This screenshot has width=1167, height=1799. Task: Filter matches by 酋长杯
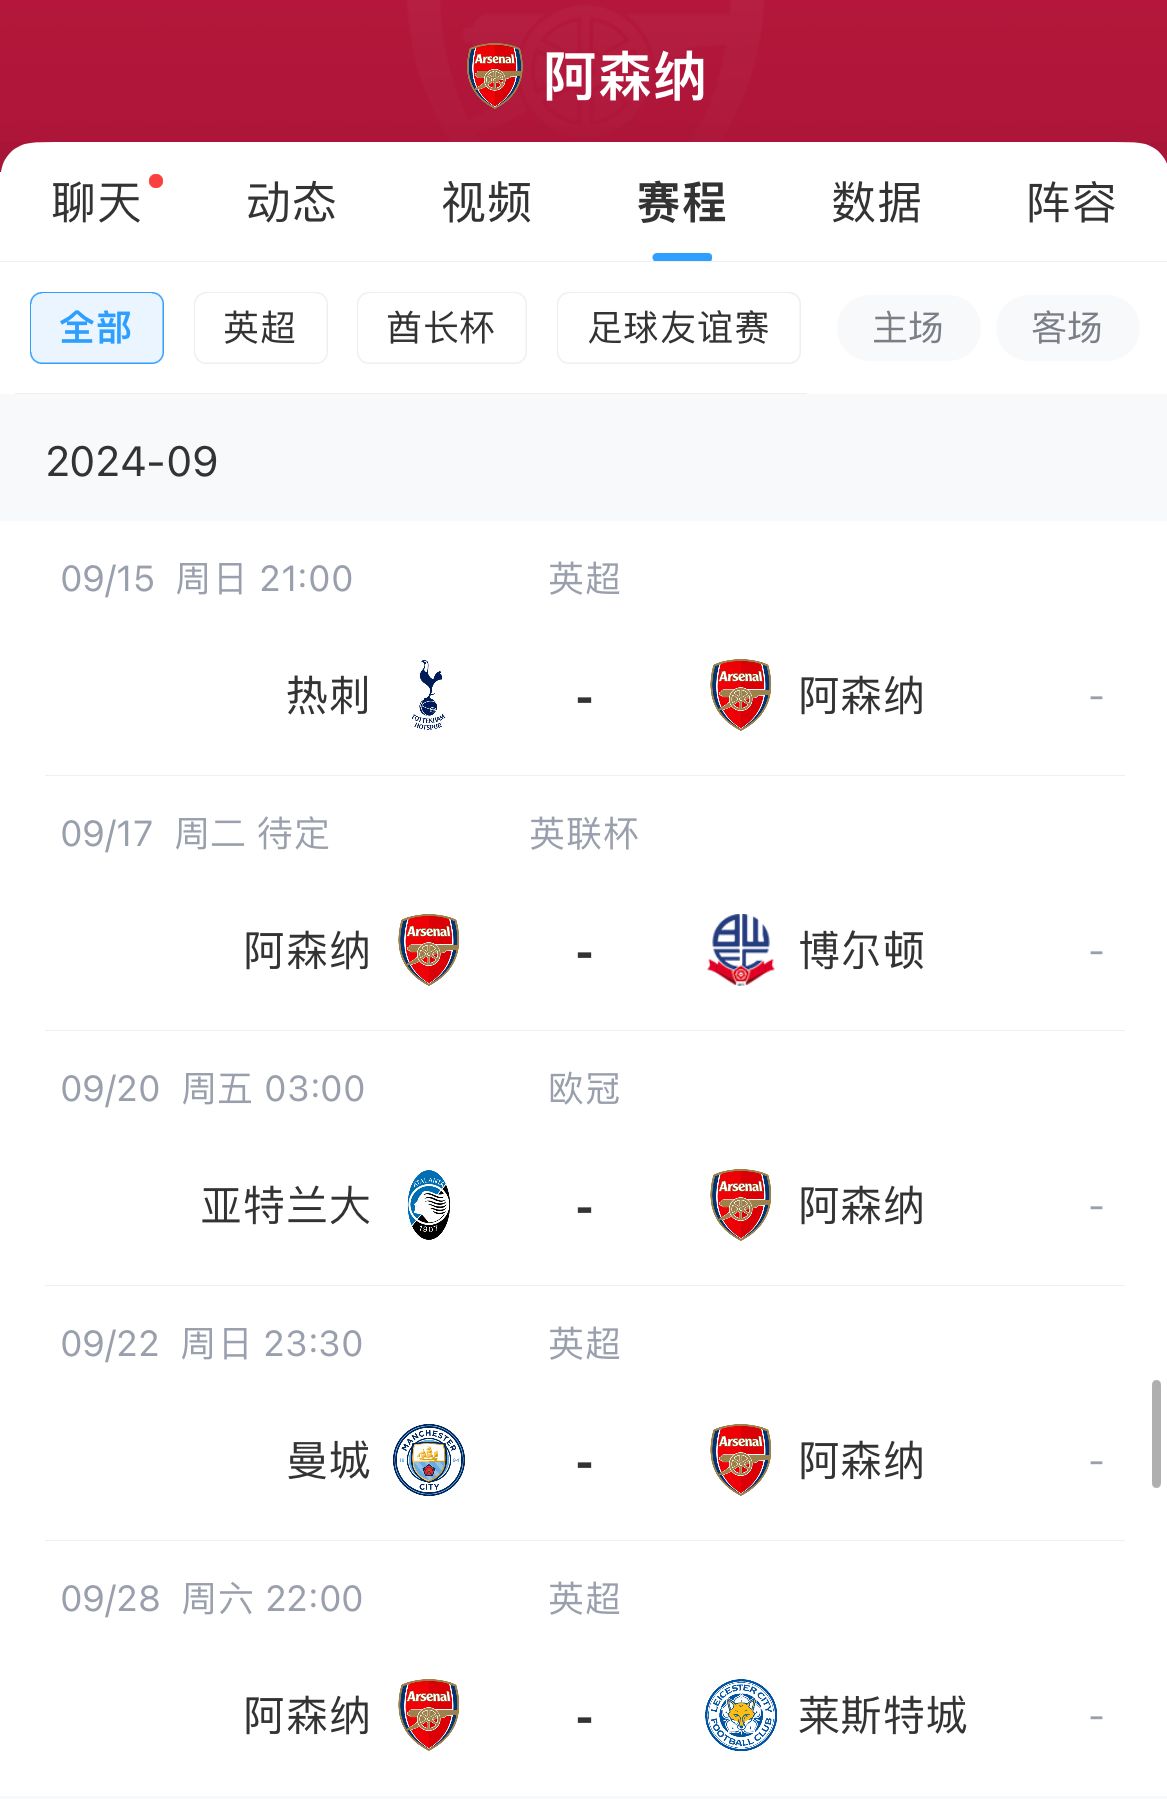click(x=442, y=328)
